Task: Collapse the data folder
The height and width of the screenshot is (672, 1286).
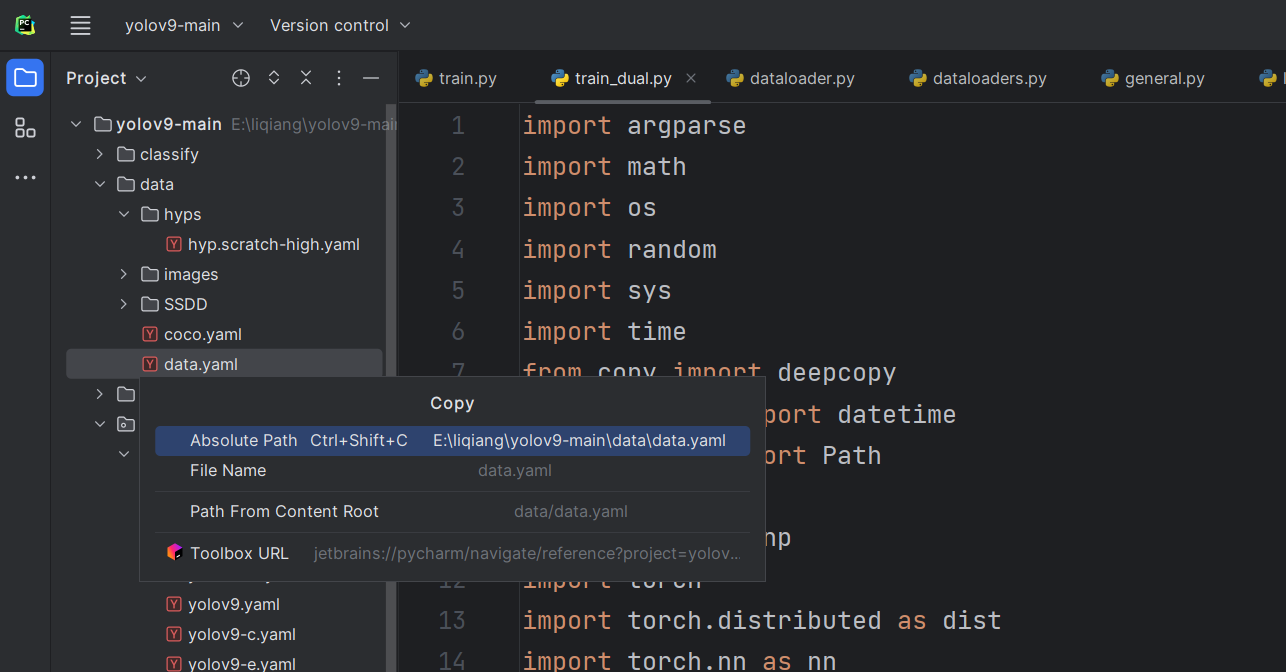Action: (x=99, y=184)
